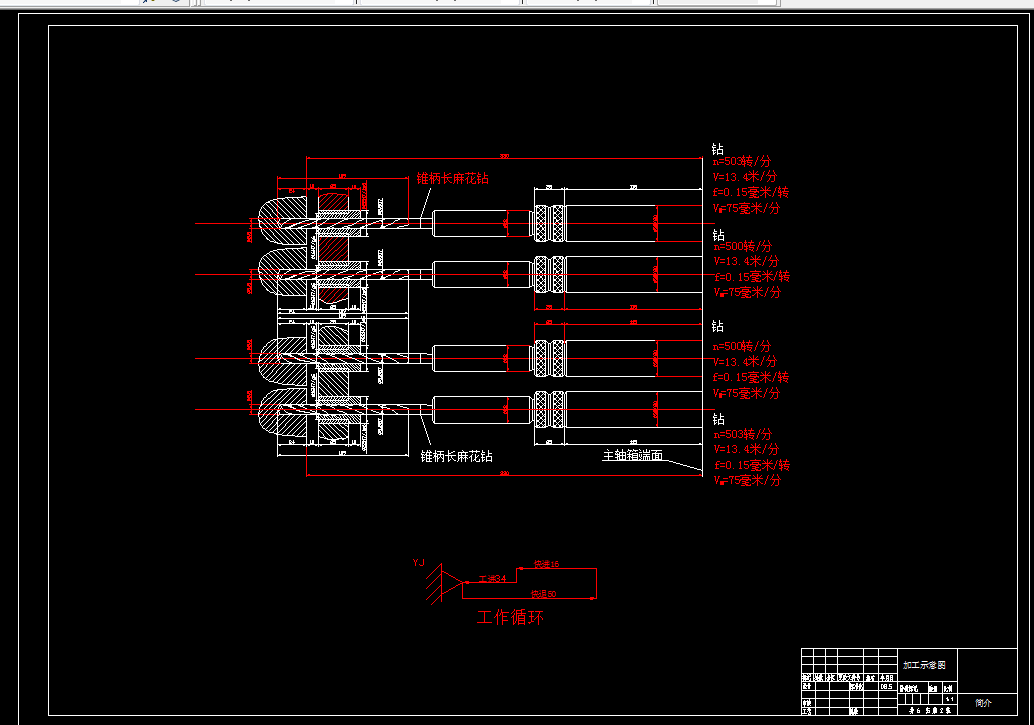The height and width of the screenshot is (725, 1034).
Task: Select Vf=75毫米/分 in the second drill block
Action: [x=748, y=292]
